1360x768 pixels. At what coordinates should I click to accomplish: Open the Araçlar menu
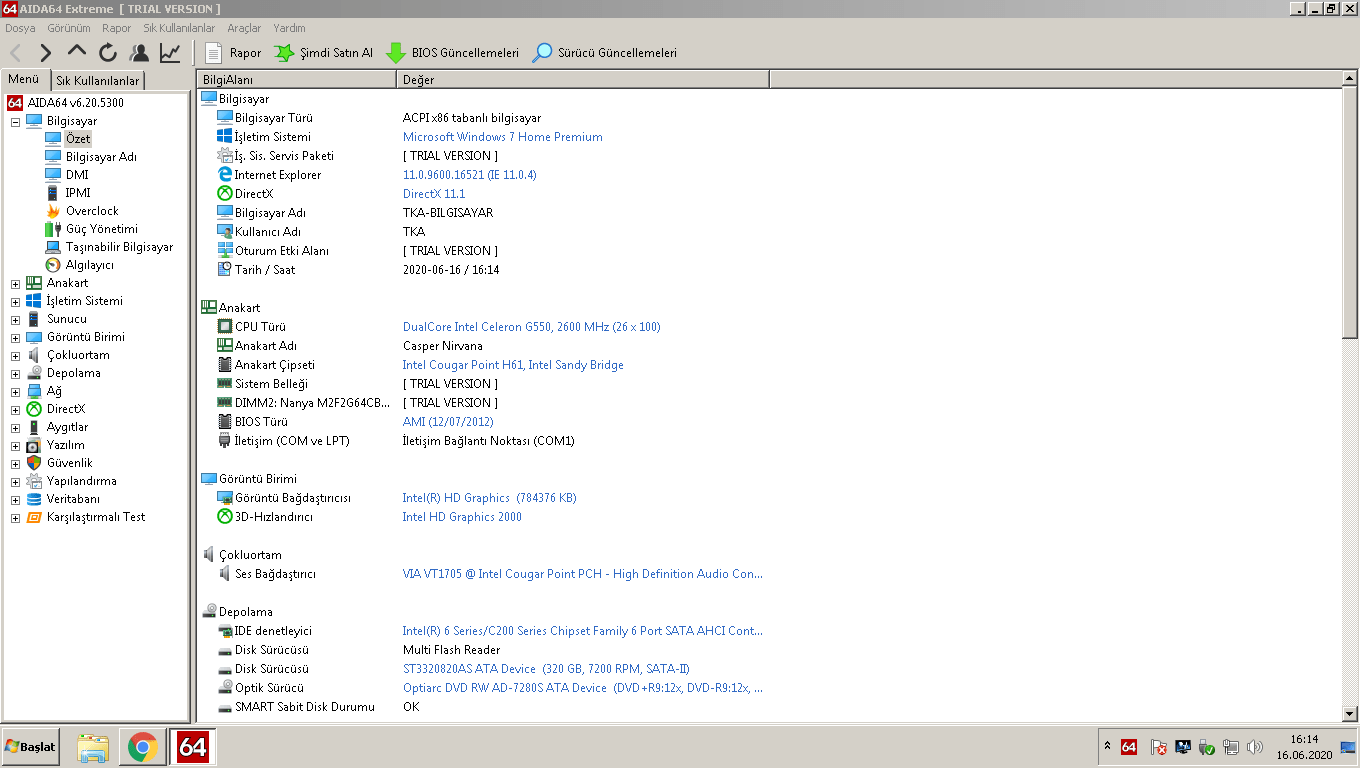[244, 28]
